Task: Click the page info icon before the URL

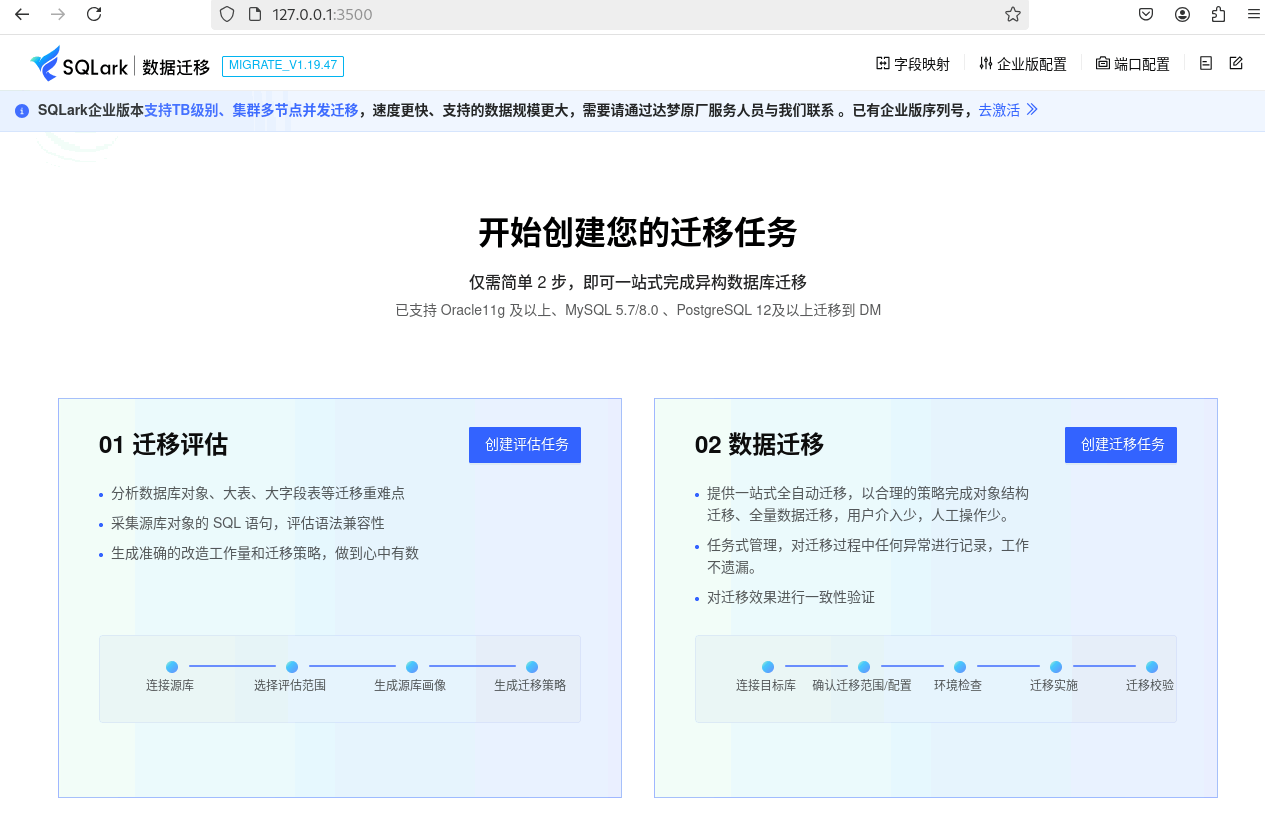Action: point(254,14)
